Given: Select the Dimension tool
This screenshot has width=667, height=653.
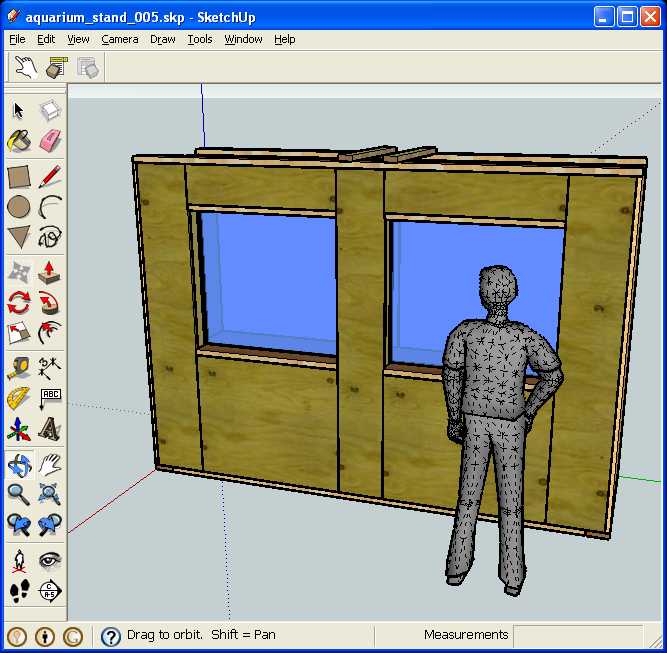Looking at the screenshot, I should tap(50, 368).
